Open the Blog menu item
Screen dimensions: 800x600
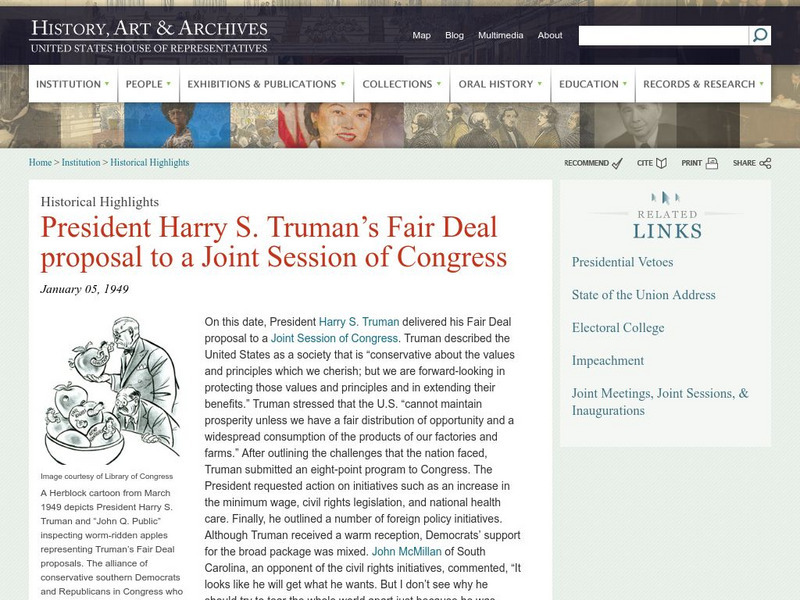(454, 35)
